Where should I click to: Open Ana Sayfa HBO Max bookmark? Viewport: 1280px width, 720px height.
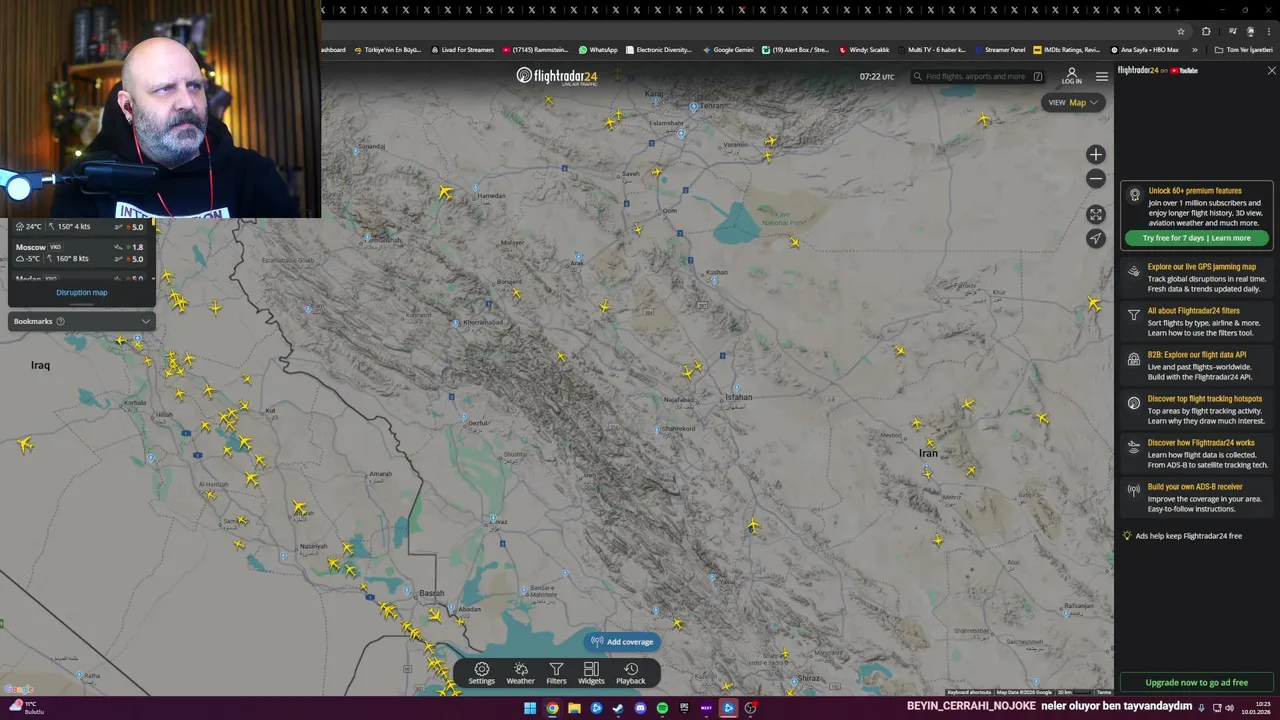tap(1145, 49)
